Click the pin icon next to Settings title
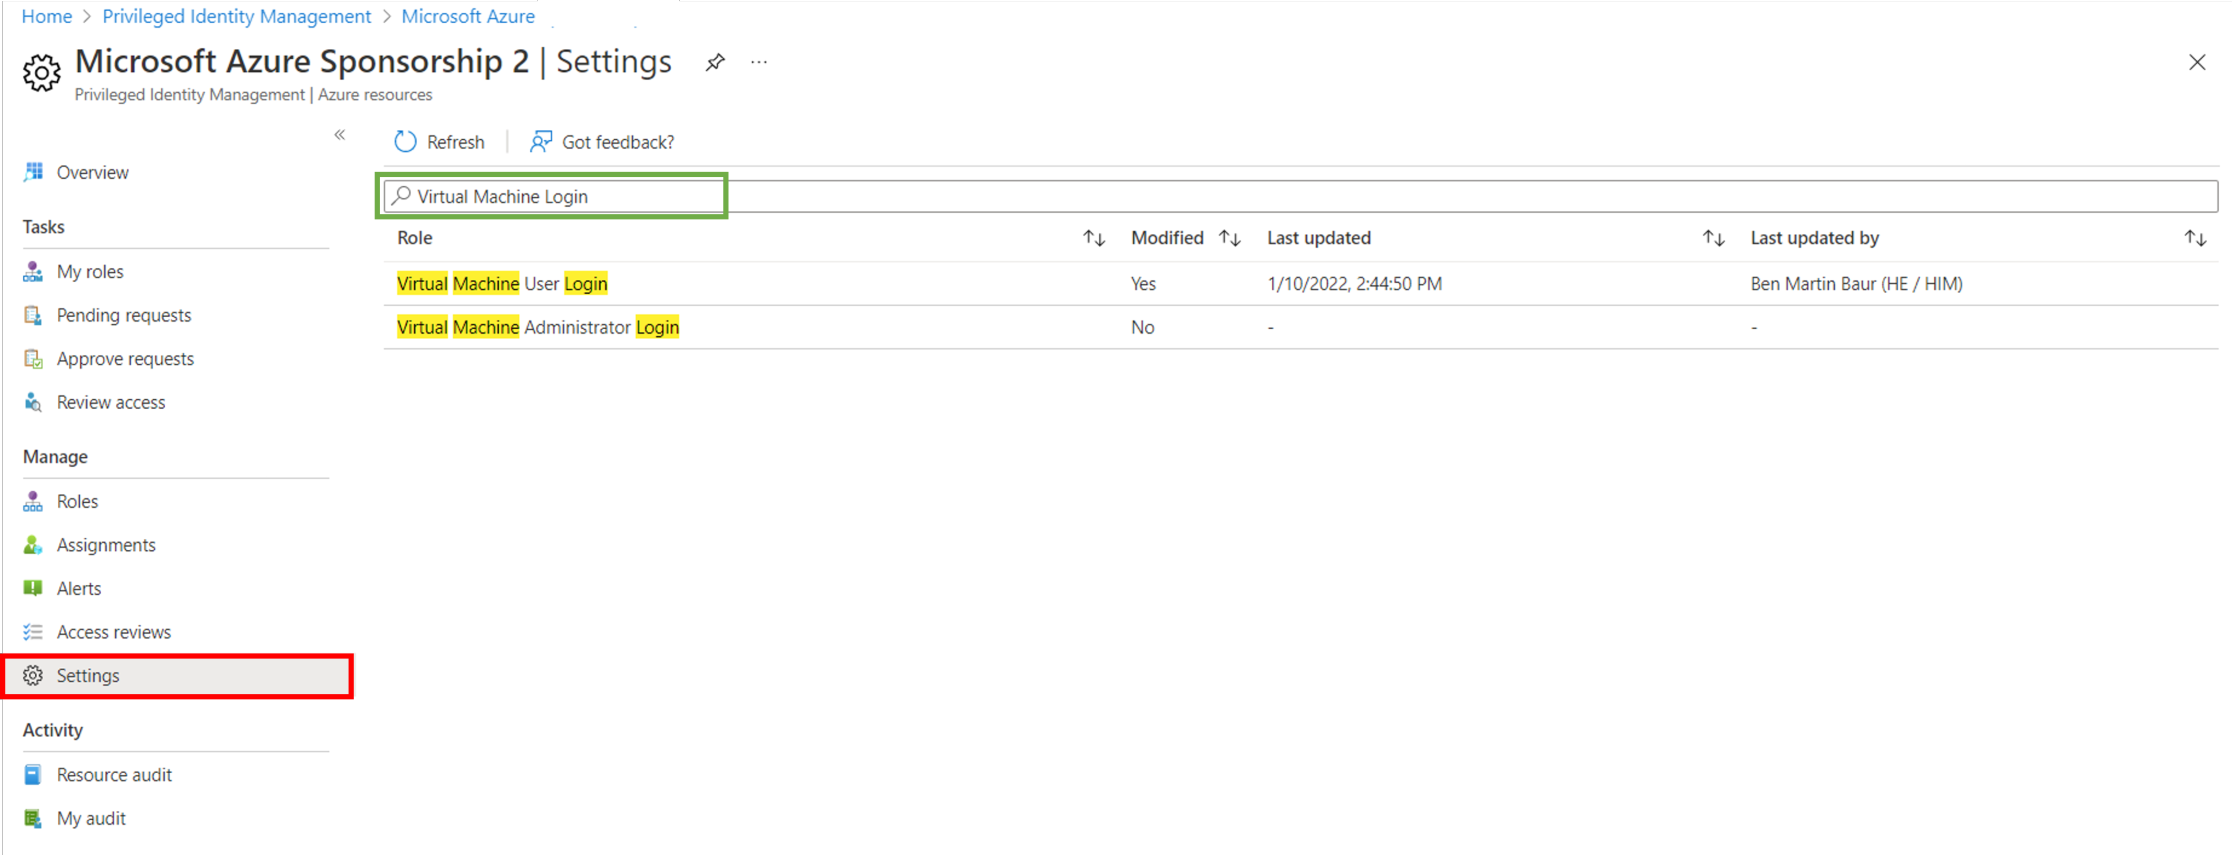2232x855 pixels. coord(714,62)
